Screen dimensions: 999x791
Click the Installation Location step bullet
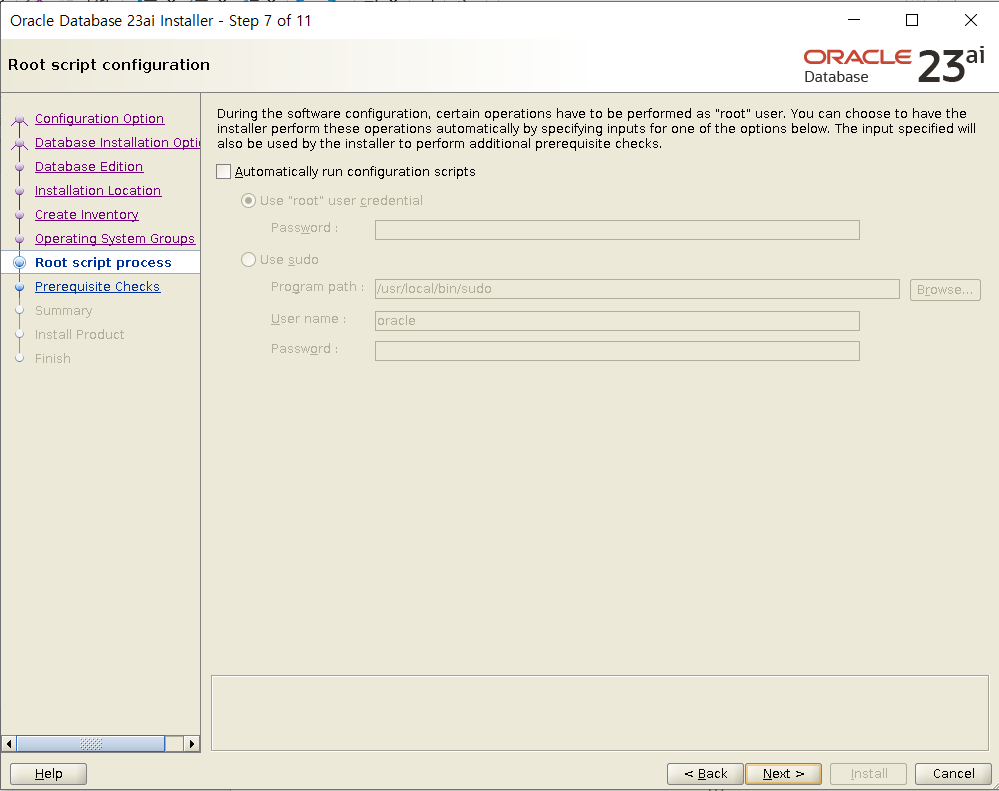click(20, 191)
